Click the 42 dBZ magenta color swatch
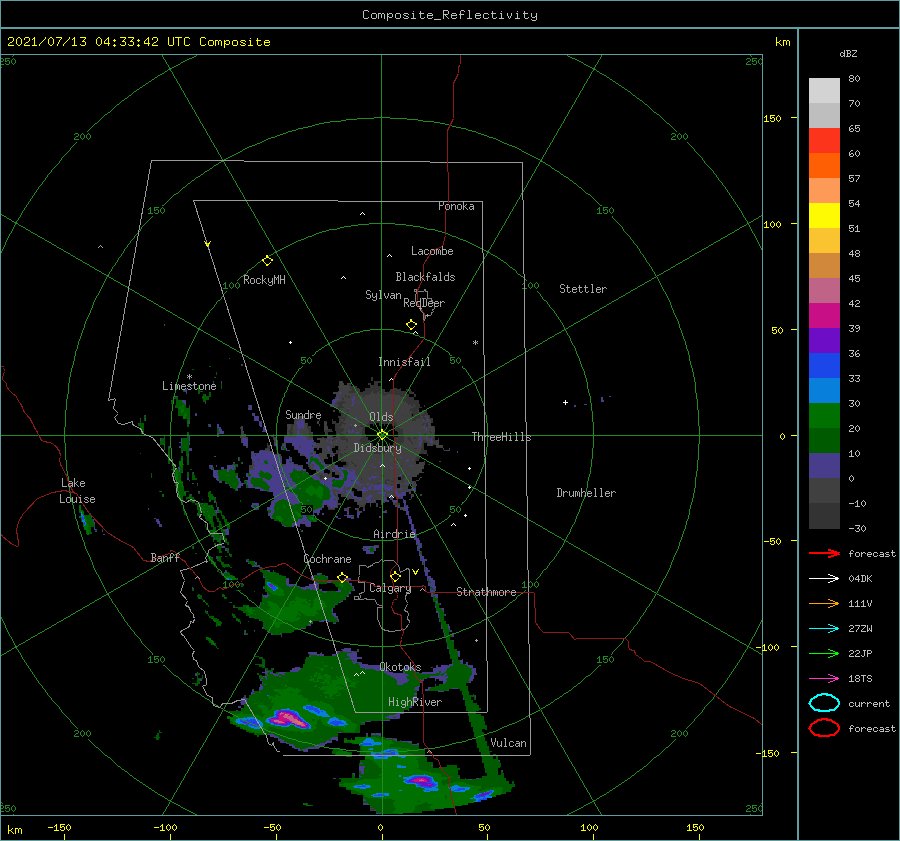The width and height of the screenshot is (900, 841). [x=824, y=315]
